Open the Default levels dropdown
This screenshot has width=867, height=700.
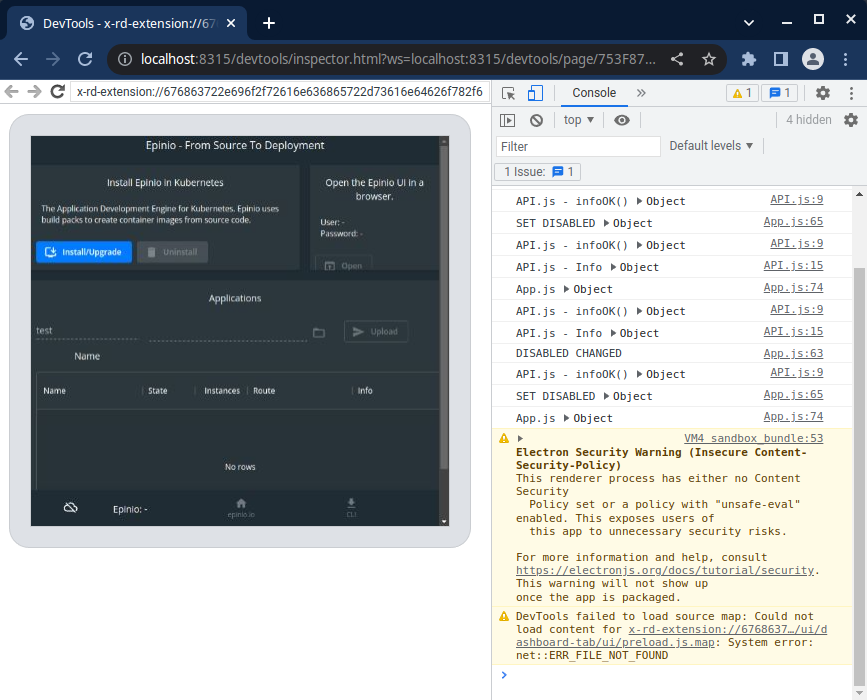(x=711, y=146)
